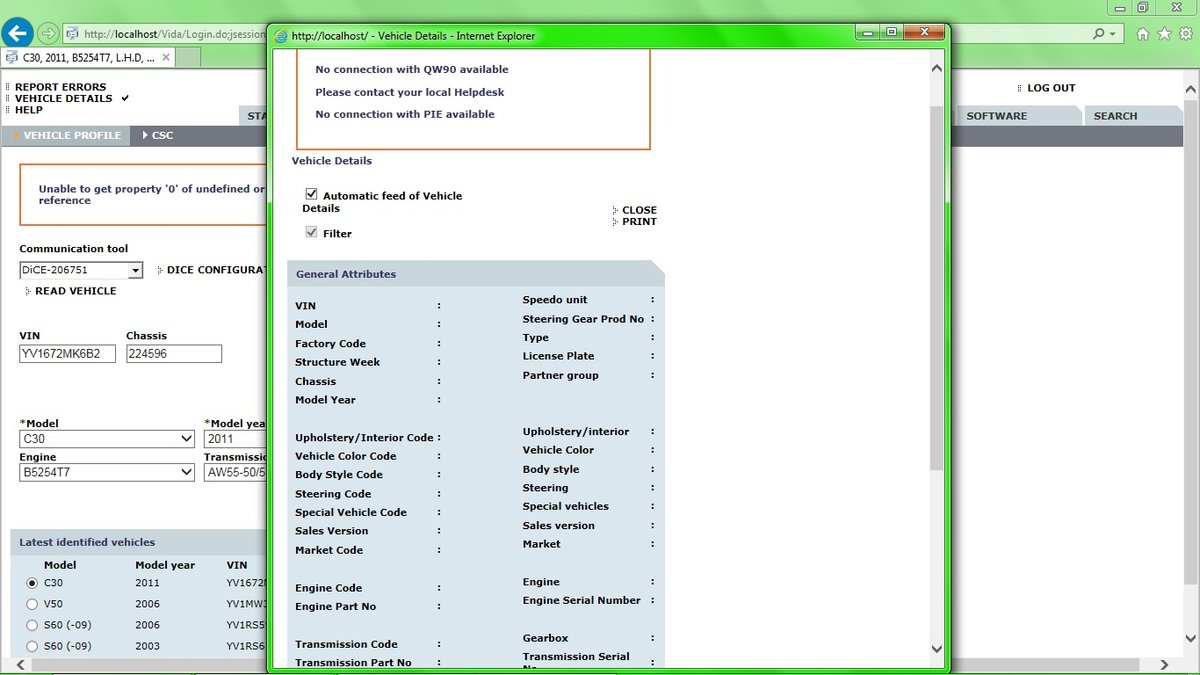1200x675 pixels.
Task: Select the V50 radio button
Action: coord(32,604)
